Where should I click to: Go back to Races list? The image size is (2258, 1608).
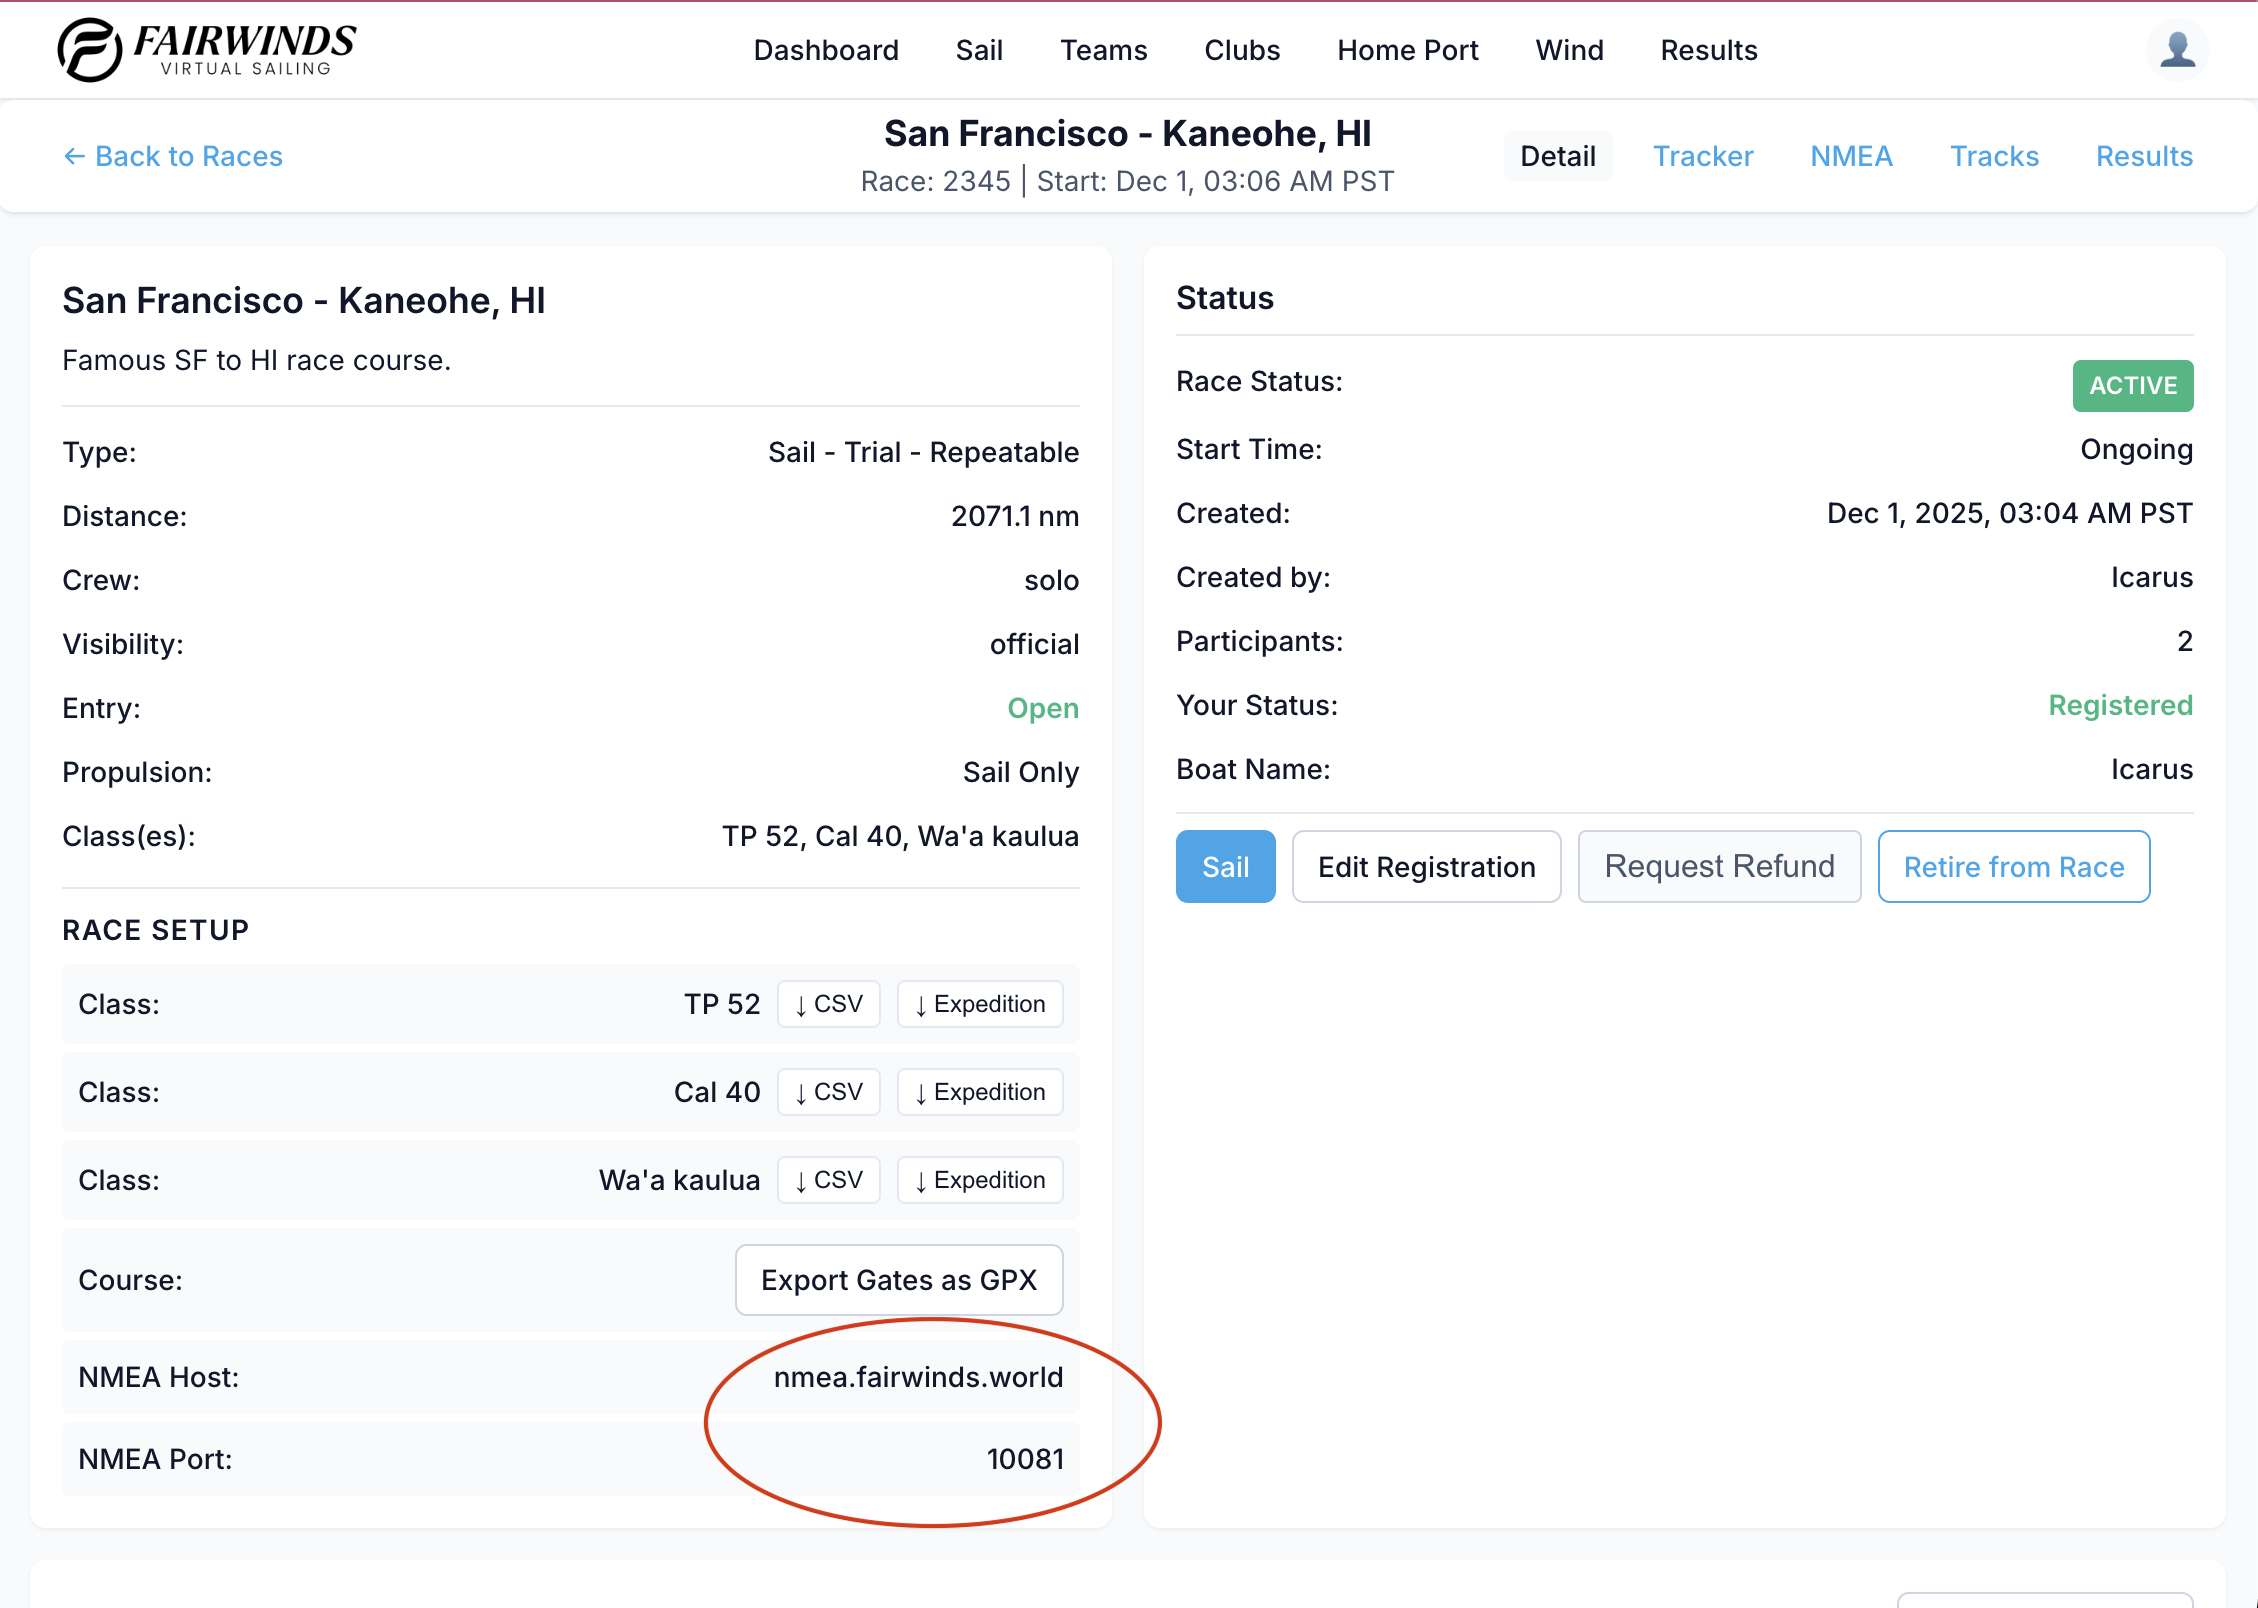click(173, 156)
